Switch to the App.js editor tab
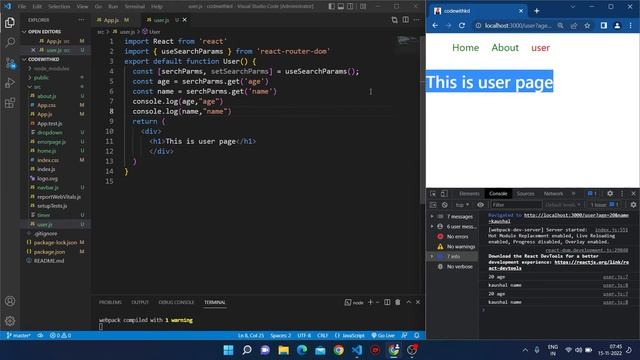640x360 pixels. point(111,20)
